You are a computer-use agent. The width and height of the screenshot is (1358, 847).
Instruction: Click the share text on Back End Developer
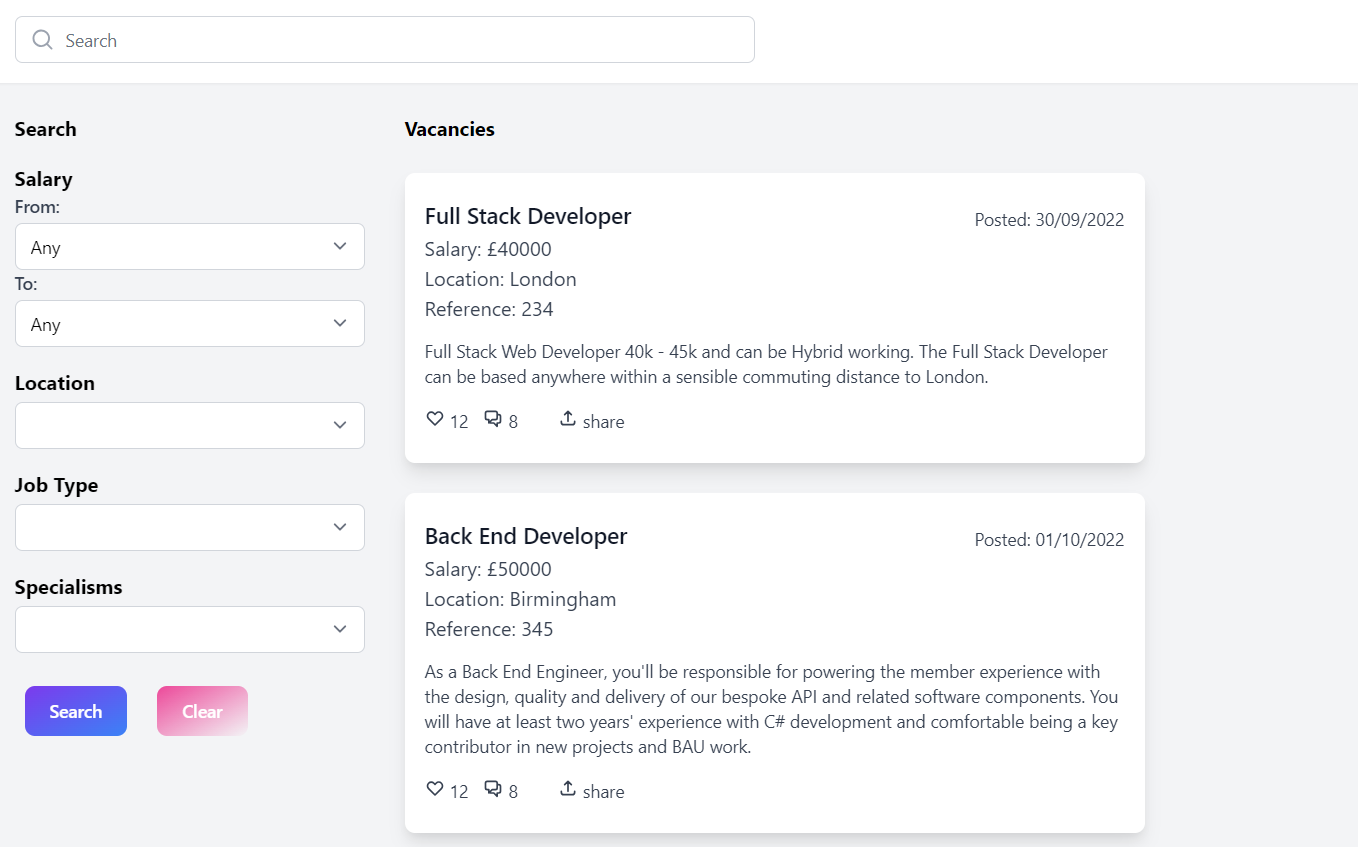603,792
